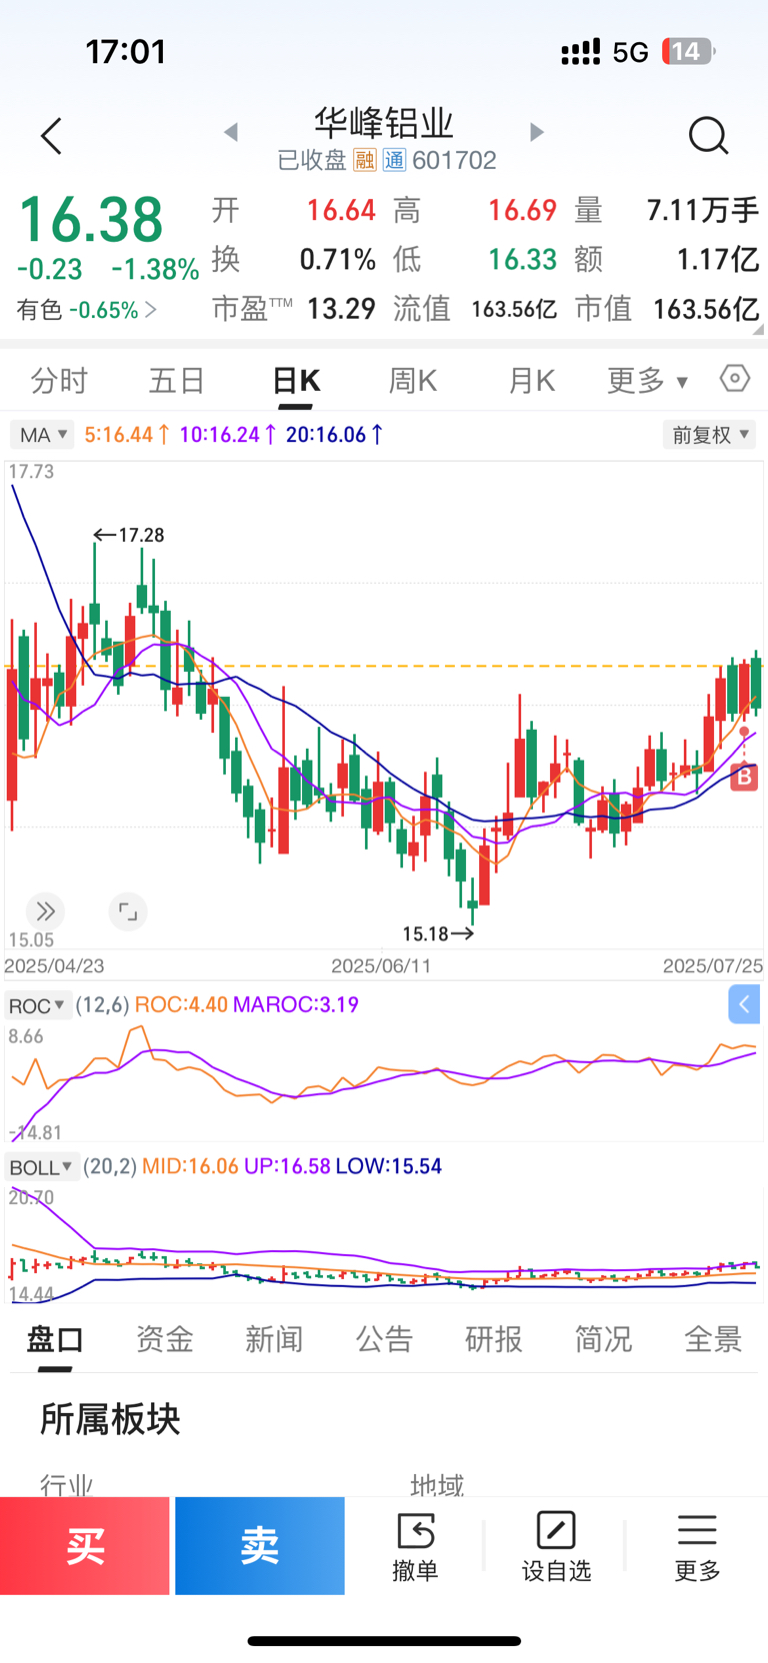Screen dimensions: 768x1663
Task: Tap the red 买 buy button
Action: (85, 1545)
